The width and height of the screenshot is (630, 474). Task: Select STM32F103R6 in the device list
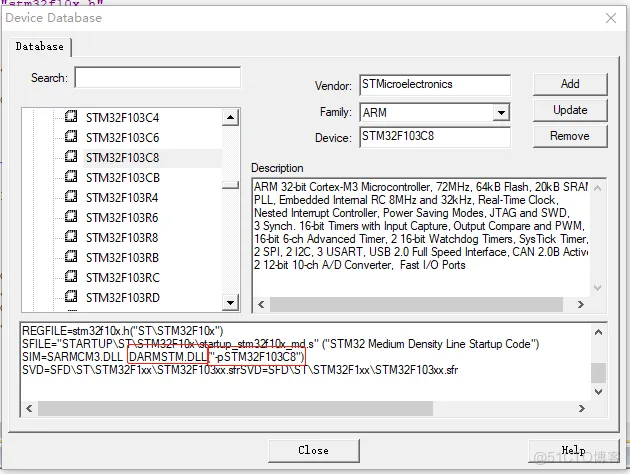coord(122,218)
